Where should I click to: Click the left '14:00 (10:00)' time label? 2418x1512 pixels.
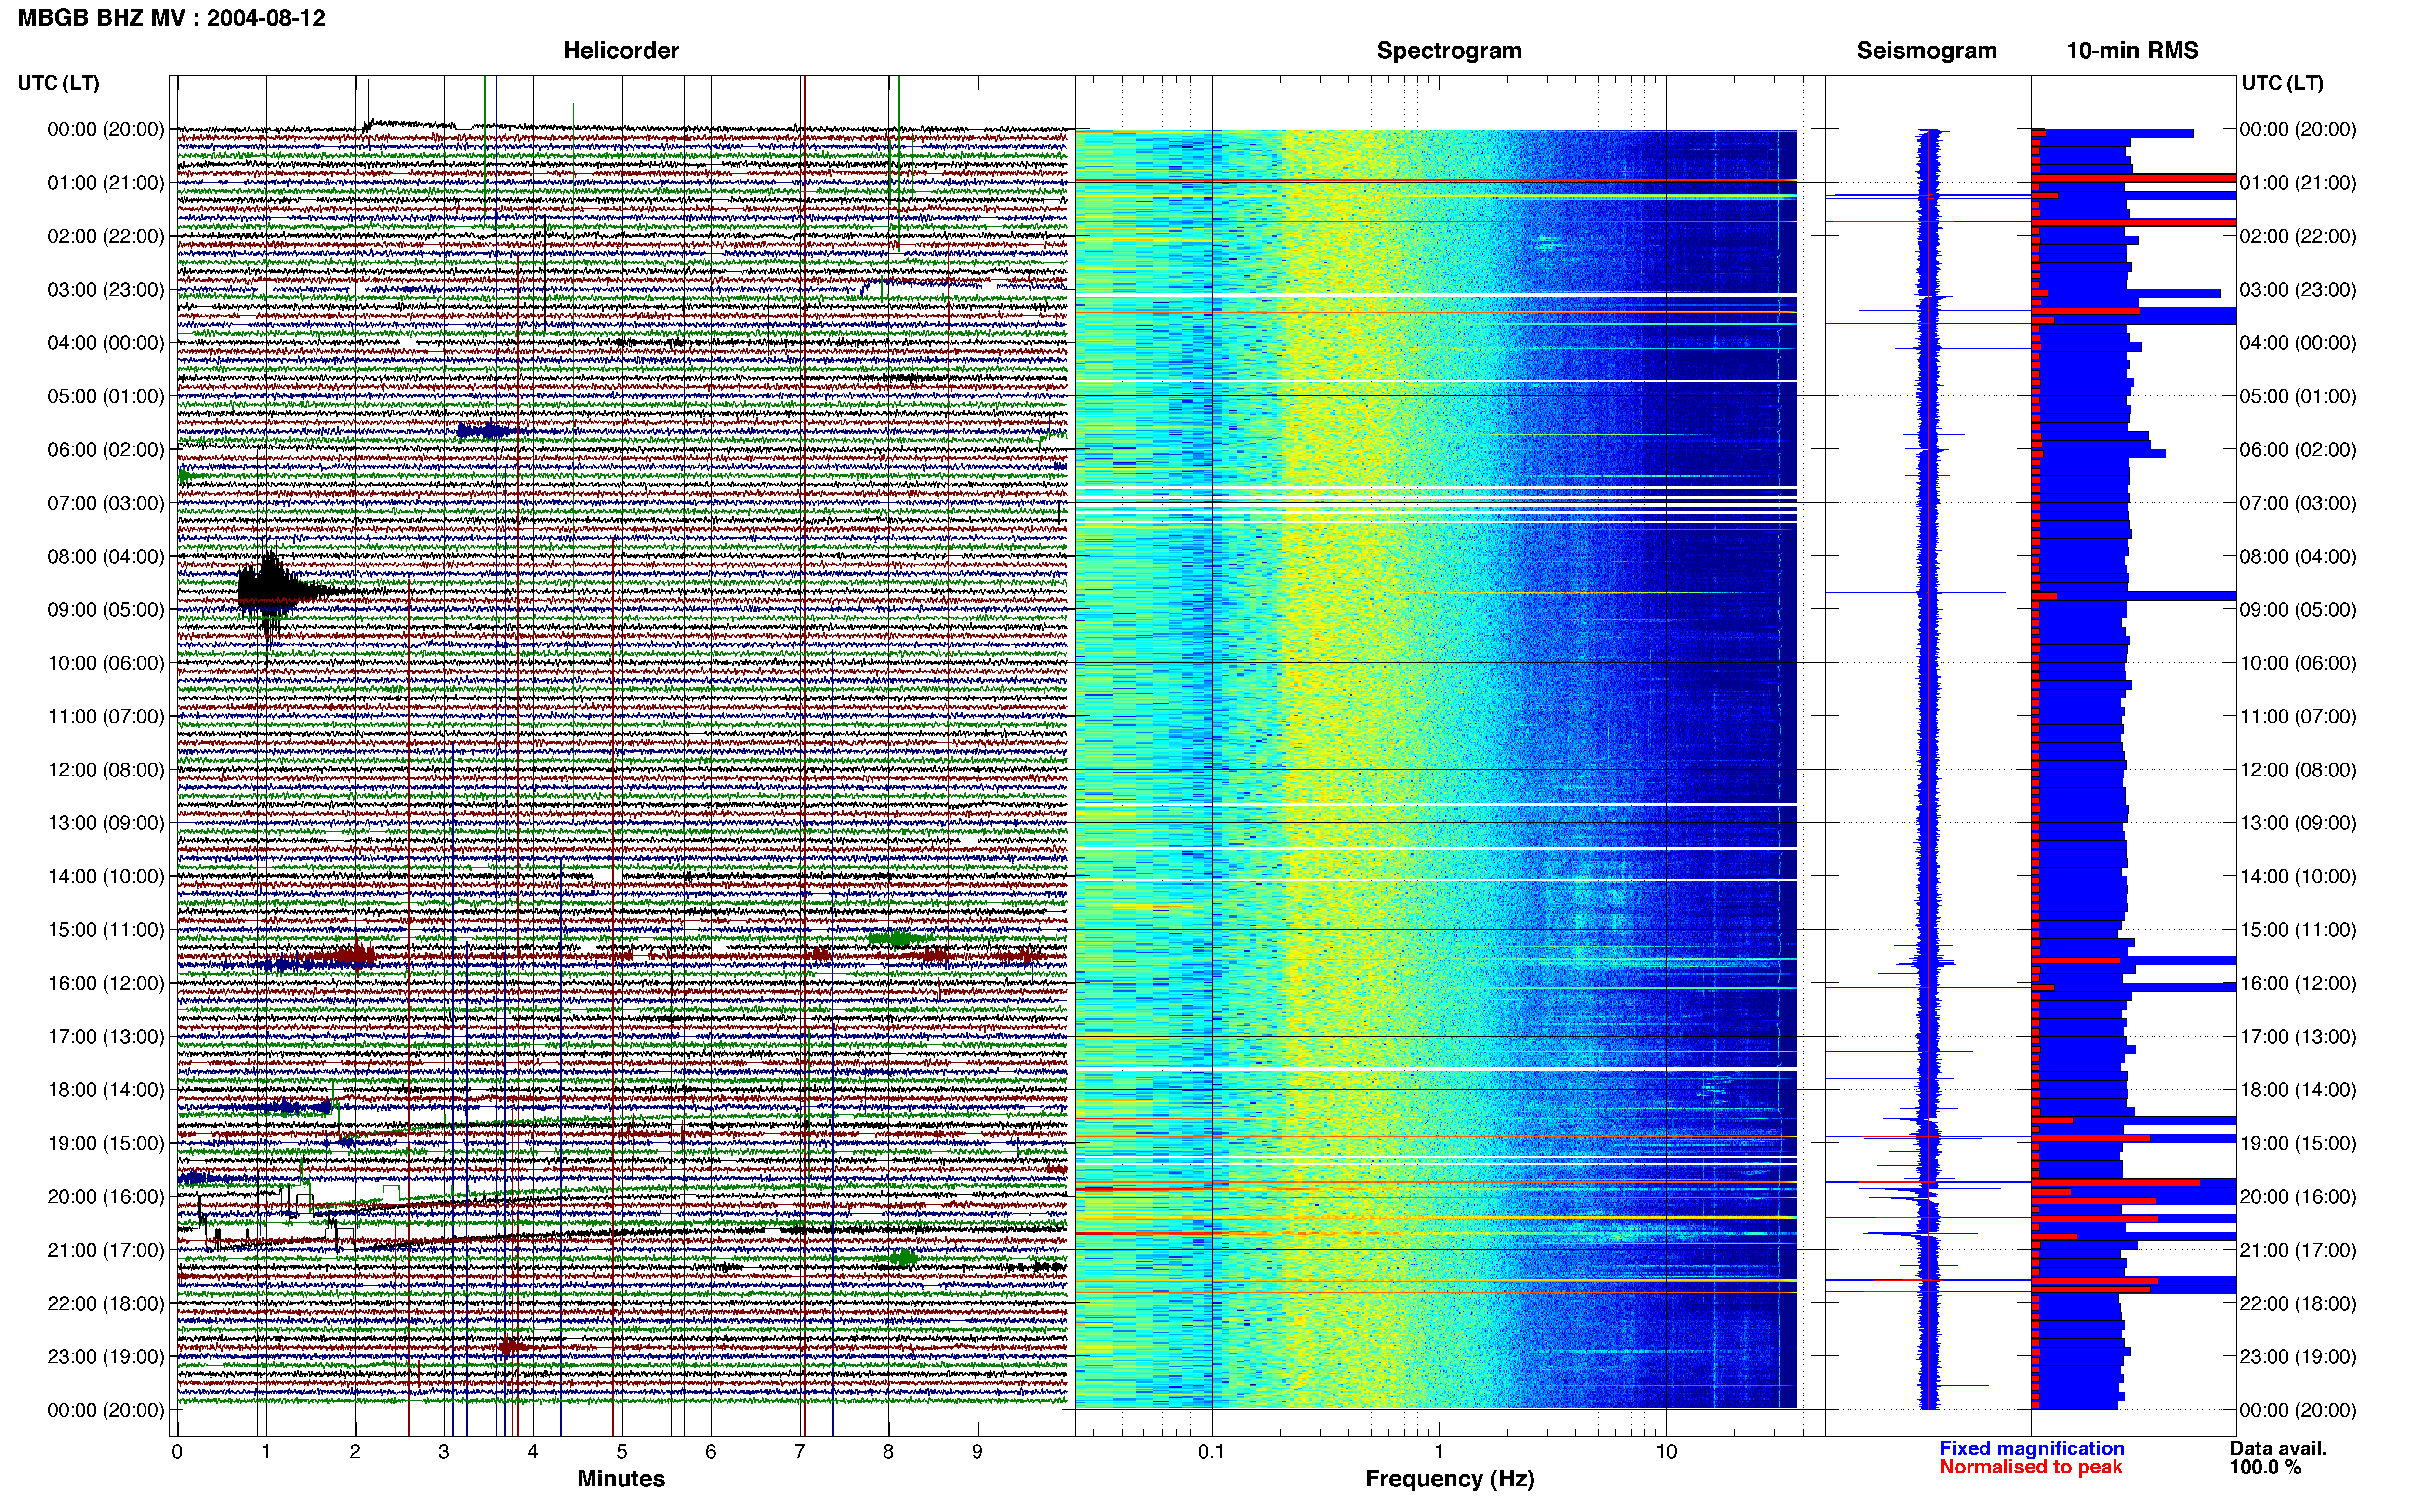(106, 876)
